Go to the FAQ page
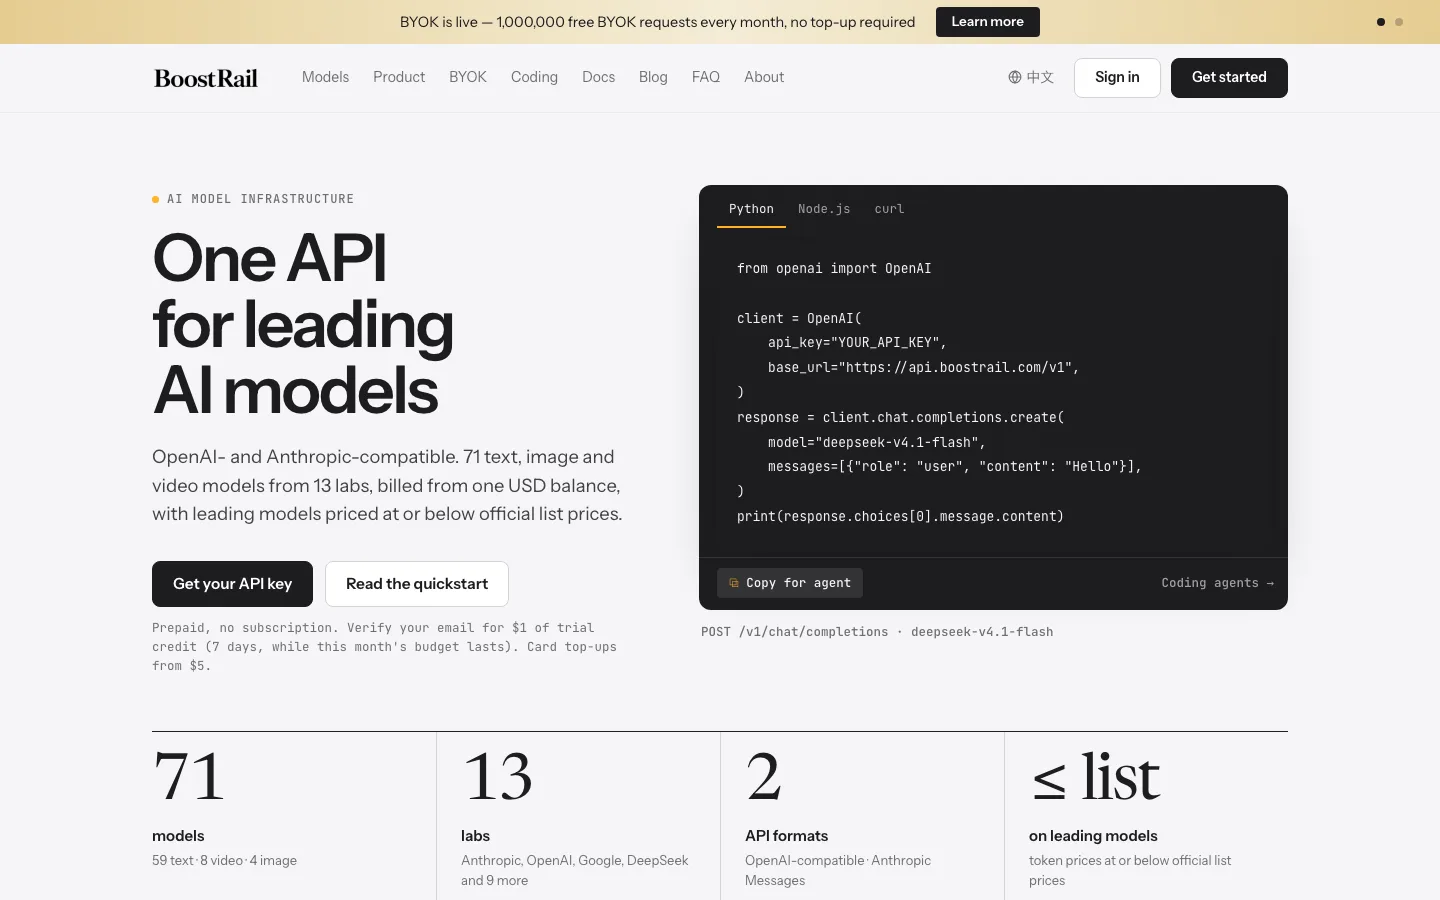The height and width of the screenshot is (900, 1440). click(706, 77)
